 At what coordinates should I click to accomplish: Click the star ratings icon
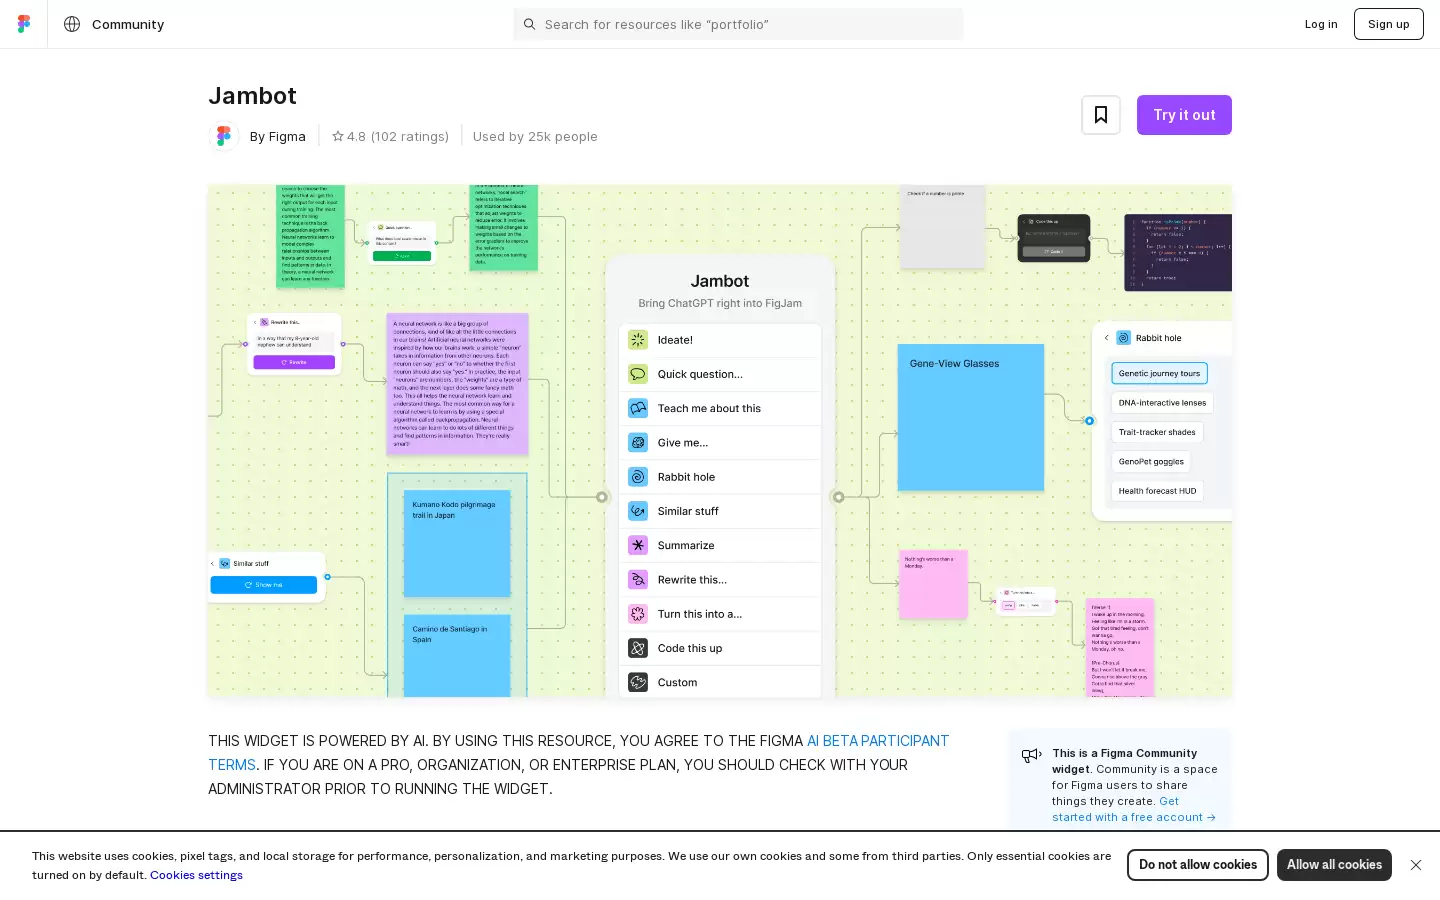pyautogui.click(x=338, y=136)
